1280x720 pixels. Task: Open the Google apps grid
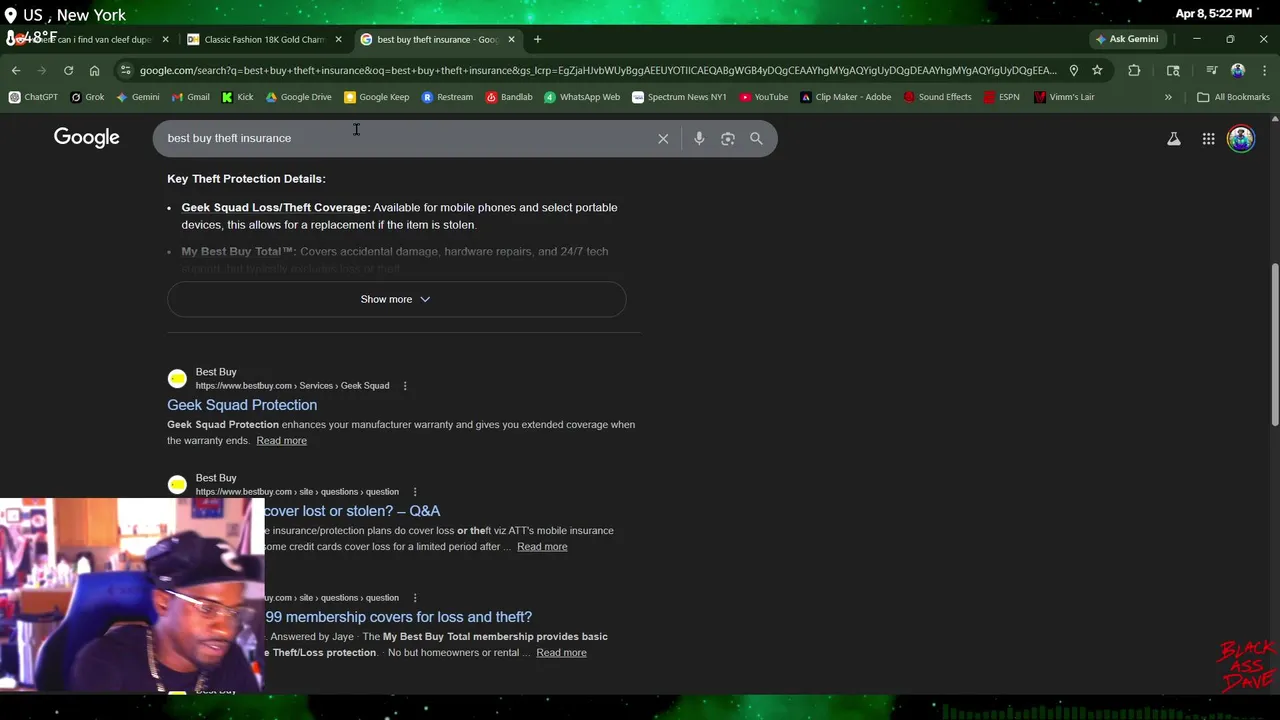click(1208, 139)
